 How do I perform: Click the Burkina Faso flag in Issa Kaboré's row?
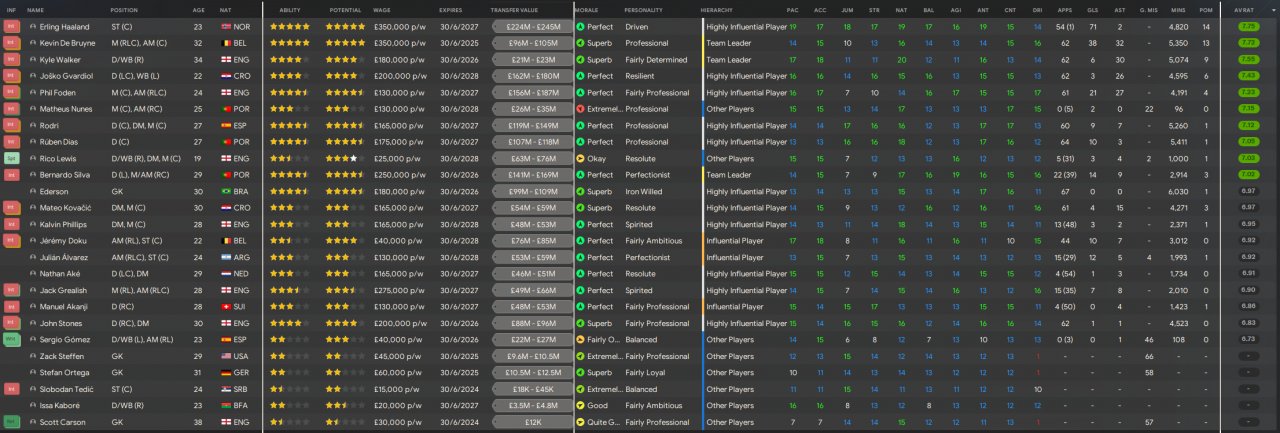pyautogui.click(x=225, y=406)
